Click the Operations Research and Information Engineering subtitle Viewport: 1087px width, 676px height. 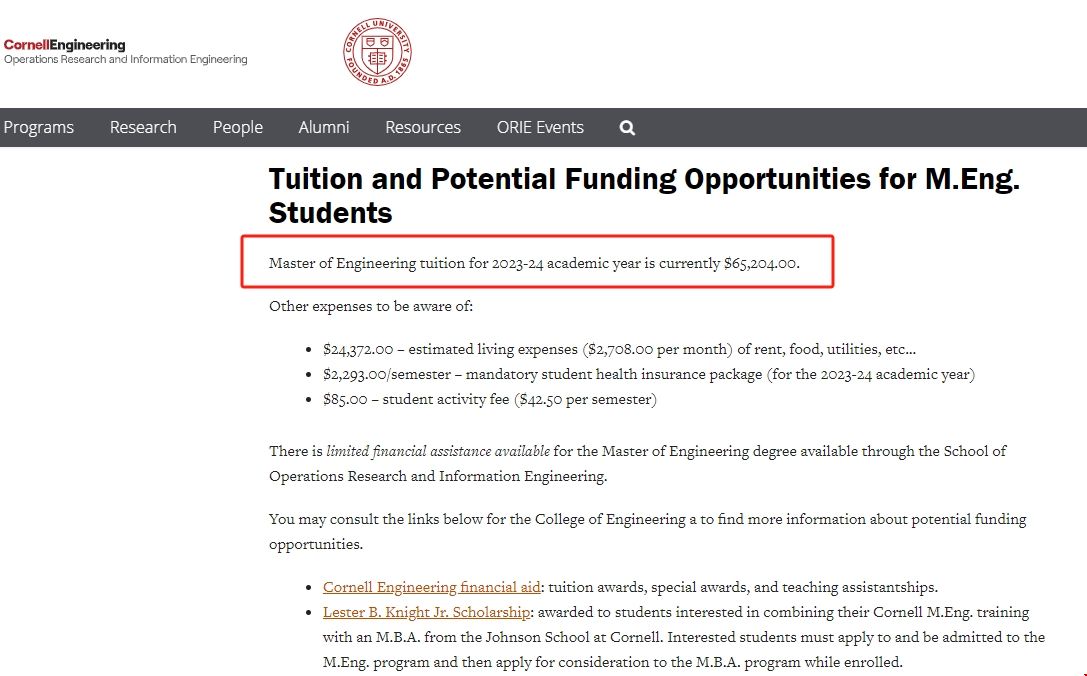[126, 59]
